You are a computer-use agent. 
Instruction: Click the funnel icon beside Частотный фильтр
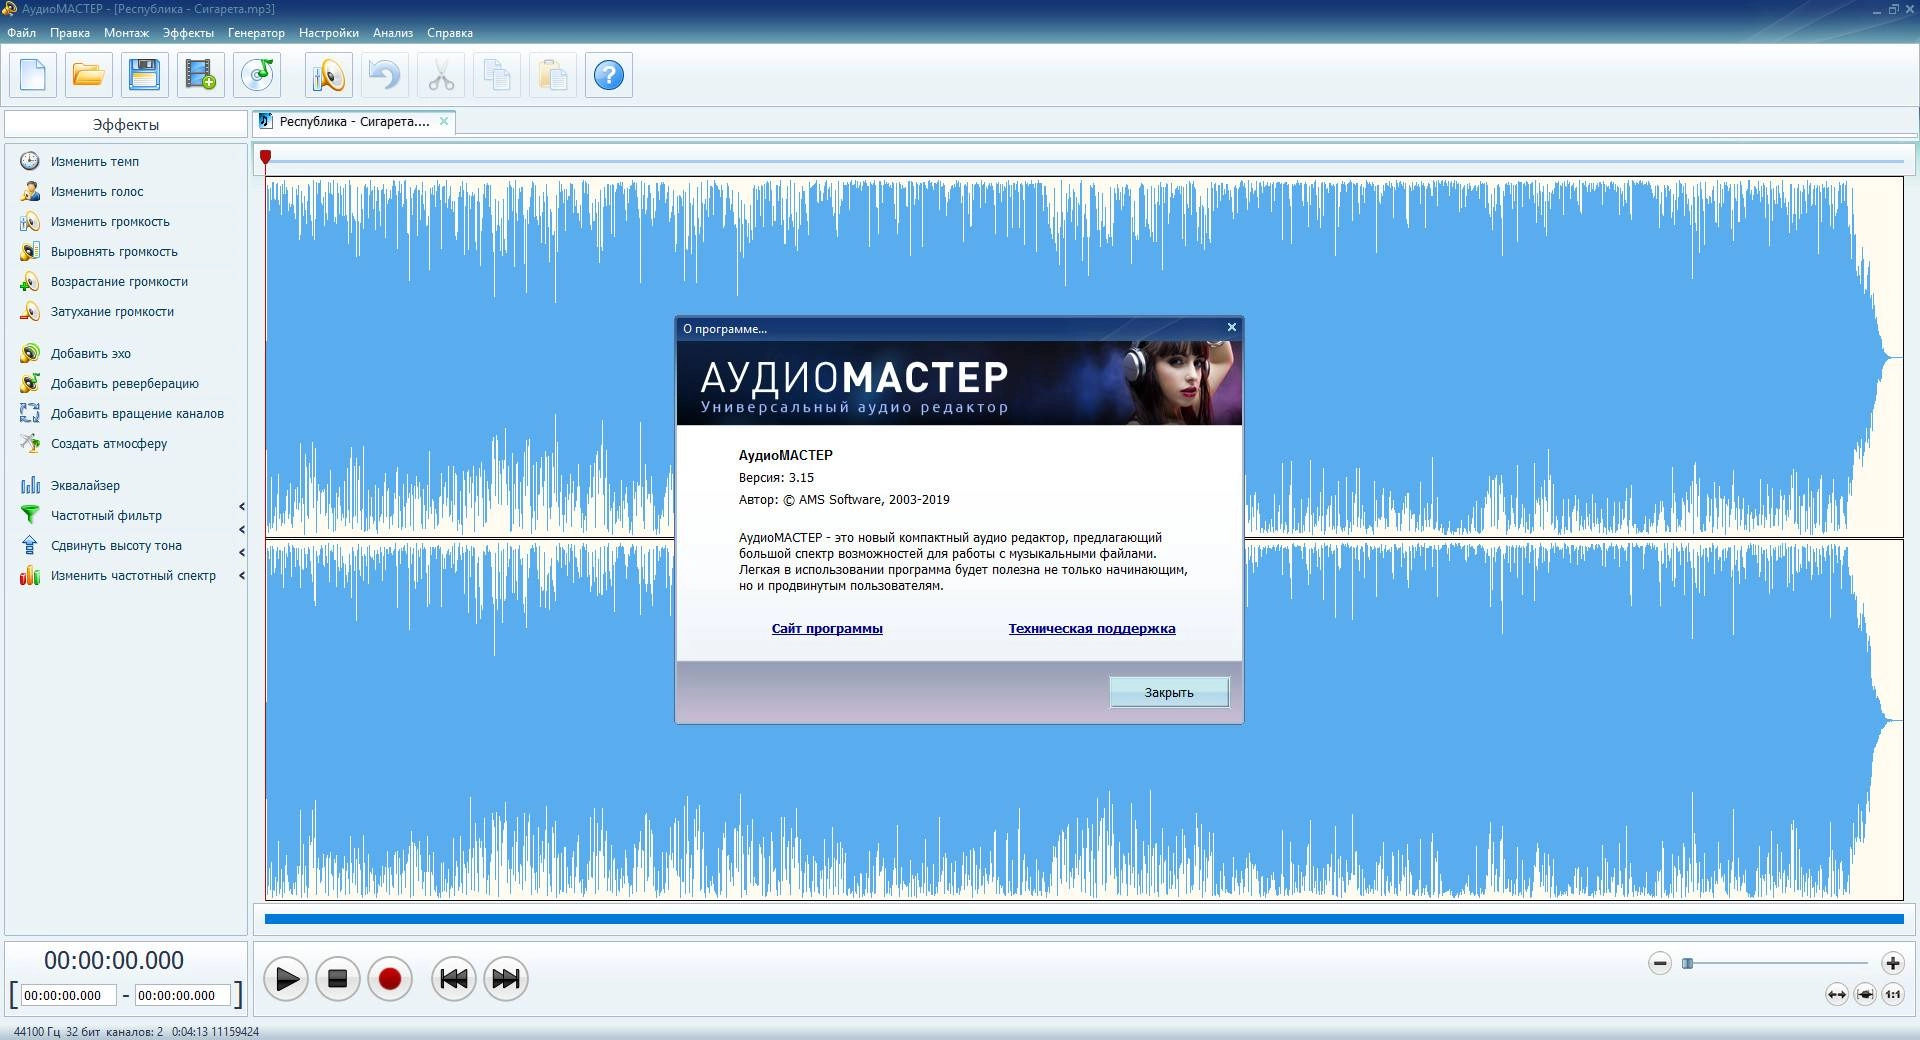click(30, 515)
